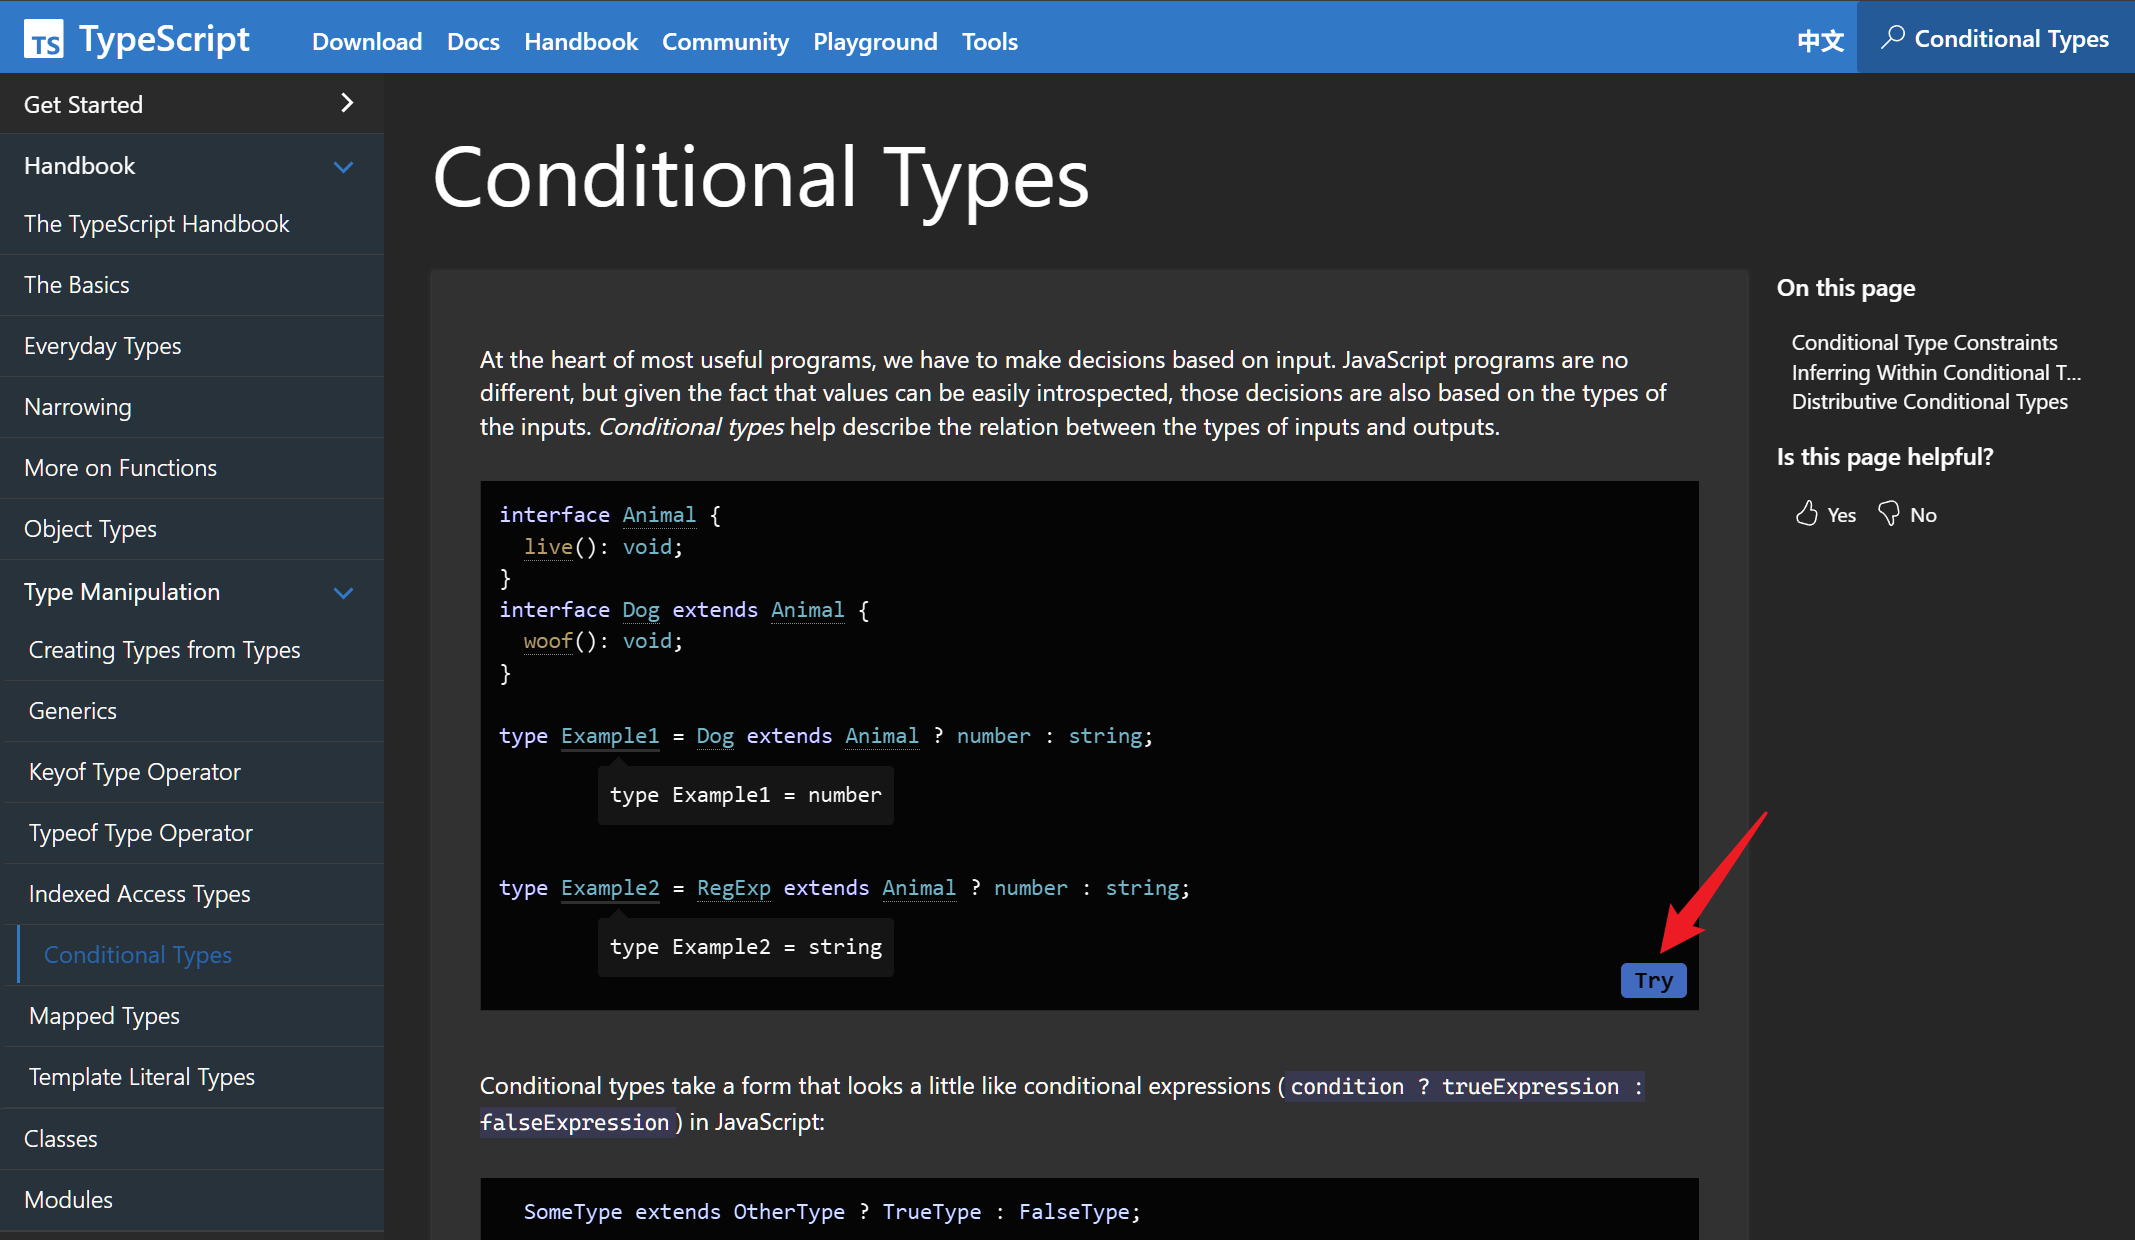Collapse the Type Manipulation chevron
The height and width of the screenshot is (1240, 2135).
tap(343, 593)
